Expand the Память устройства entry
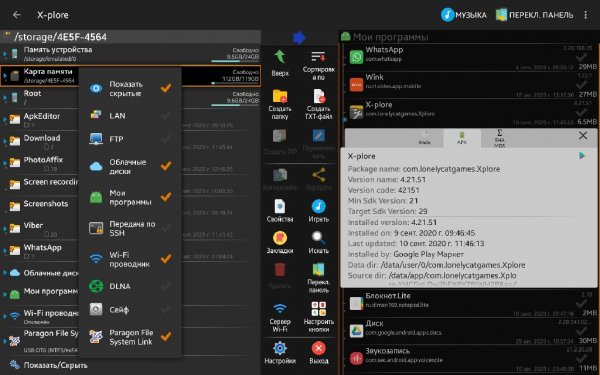The width and height of the screenshot is (600, 375). pos(4,54)
